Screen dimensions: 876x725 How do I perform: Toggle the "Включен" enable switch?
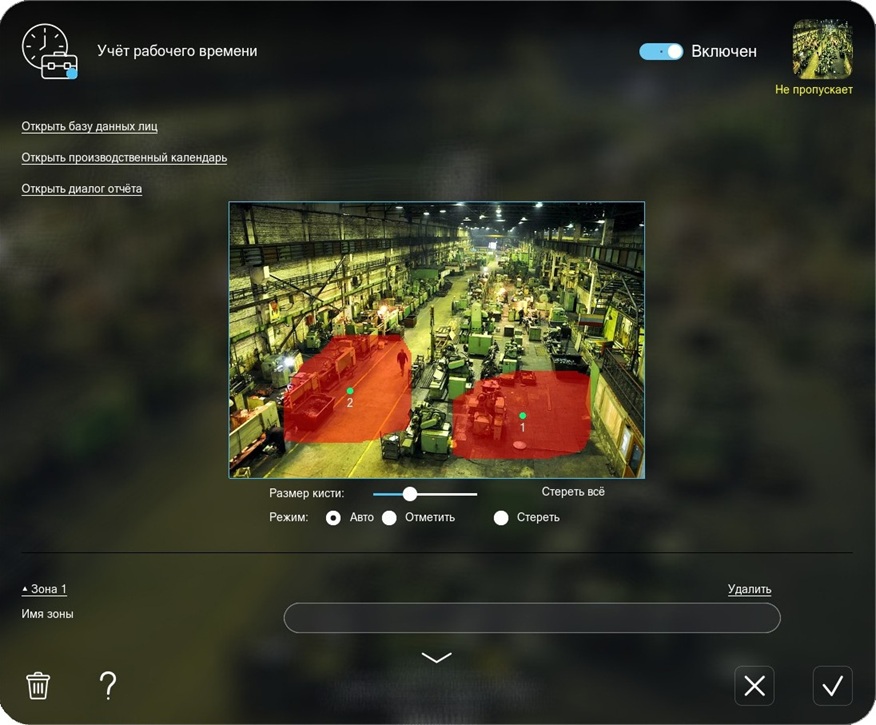click(x=661, y=51)
